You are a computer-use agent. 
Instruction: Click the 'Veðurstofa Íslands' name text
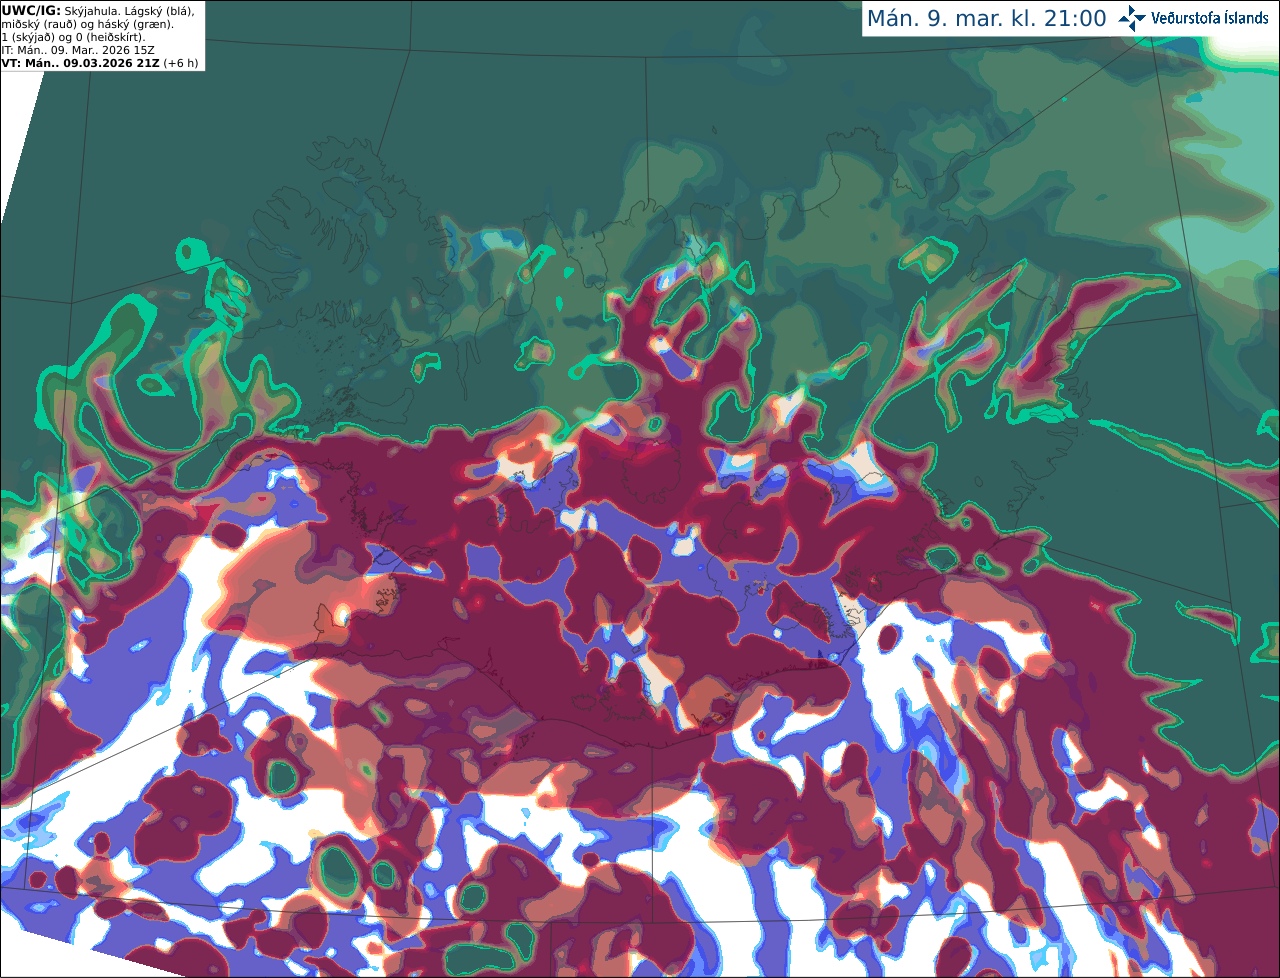[x=1210, y=18]
